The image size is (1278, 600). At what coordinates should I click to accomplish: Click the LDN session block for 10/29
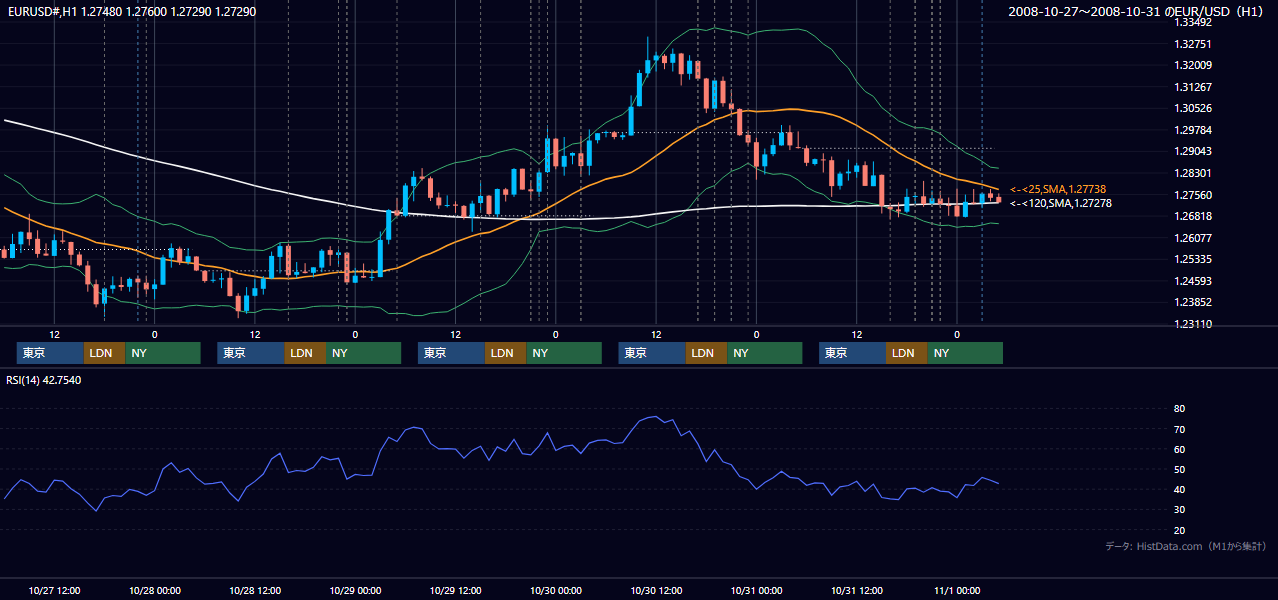[x=505, y=353]
